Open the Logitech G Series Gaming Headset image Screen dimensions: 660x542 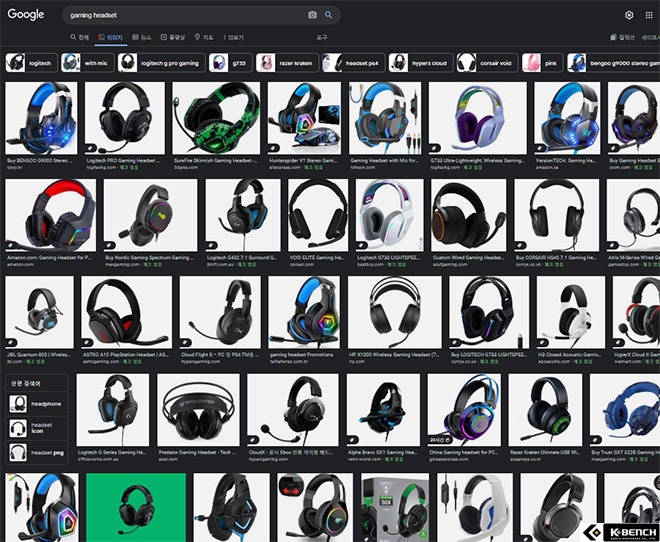[113, 410]
